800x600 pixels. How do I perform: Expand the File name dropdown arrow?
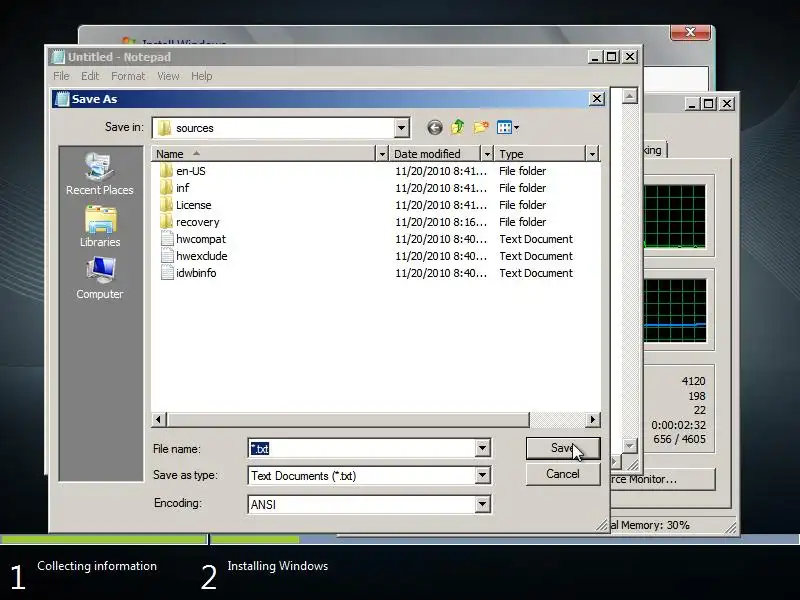tap(482, 448)
